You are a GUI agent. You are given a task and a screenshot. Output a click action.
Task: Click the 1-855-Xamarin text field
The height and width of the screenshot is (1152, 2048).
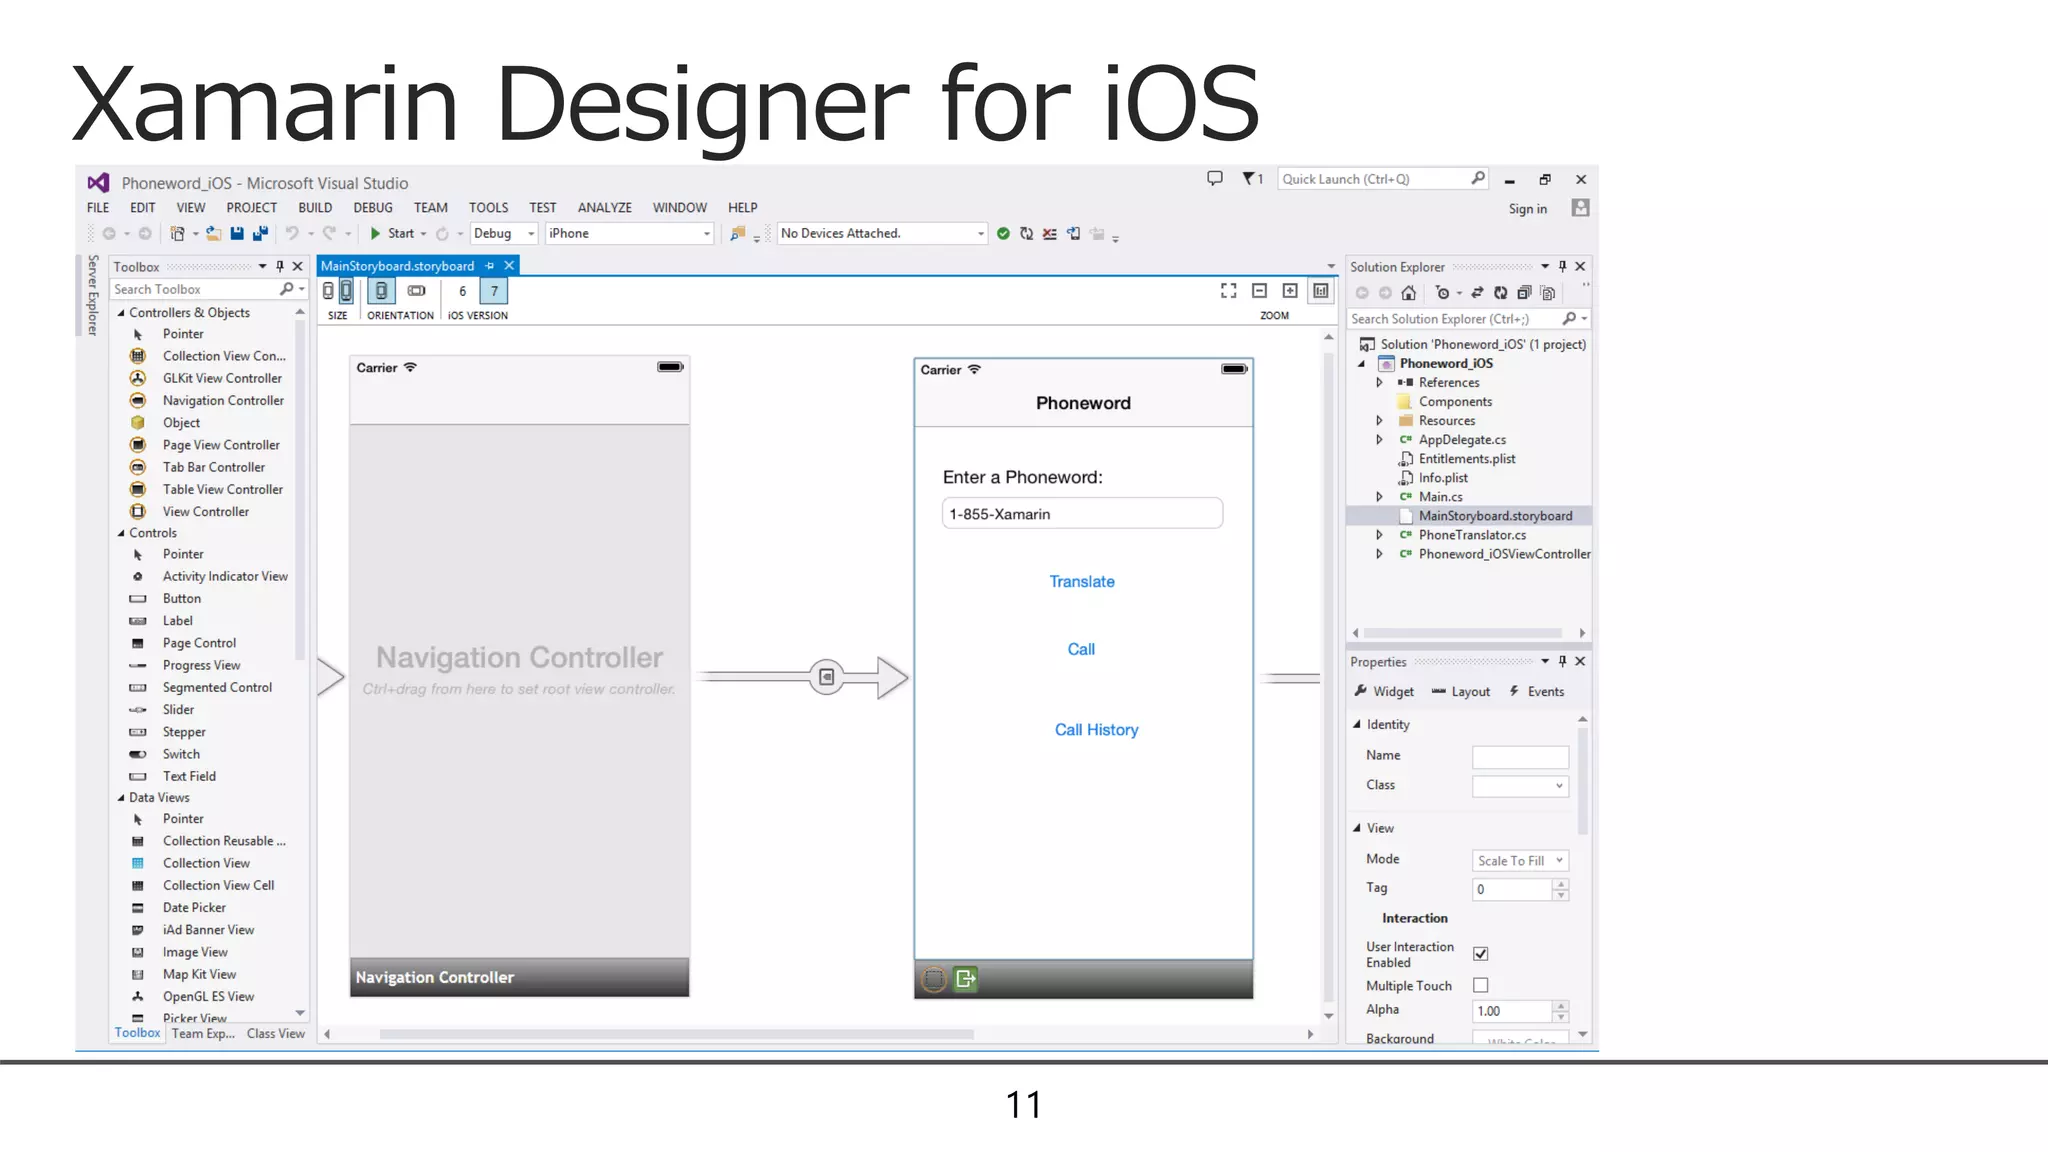coord(1082,514)
